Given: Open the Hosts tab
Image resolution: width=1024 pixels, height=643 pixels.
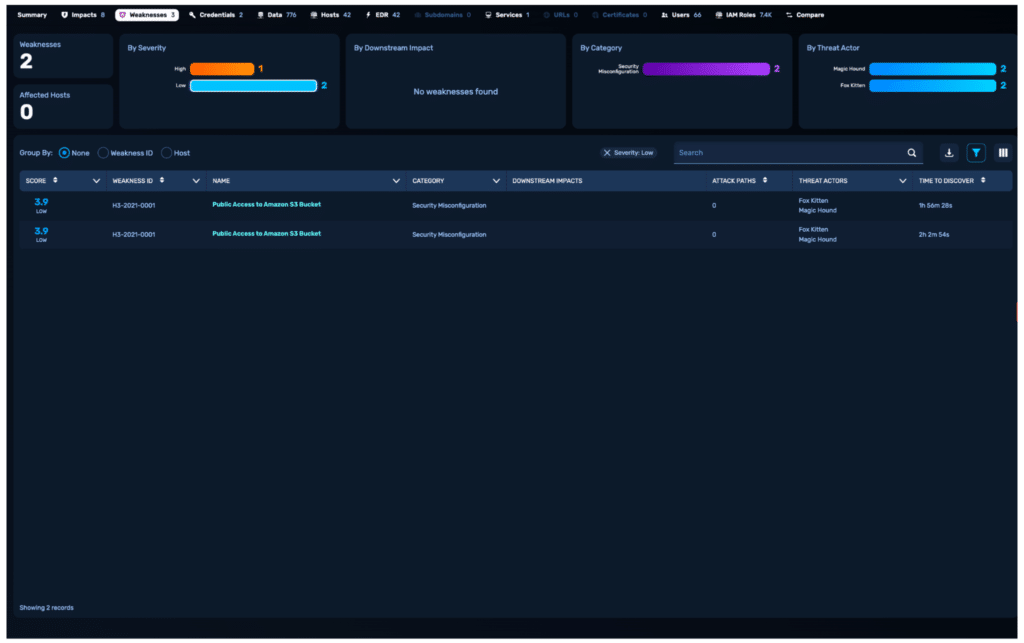Looking at the screenshot, I should (x=330, y=15).
